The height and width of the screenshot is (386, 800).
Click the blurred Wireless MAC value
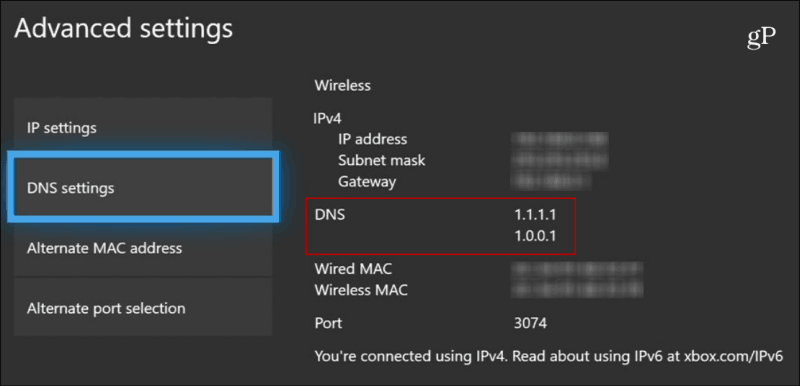(x=578, y=290)
